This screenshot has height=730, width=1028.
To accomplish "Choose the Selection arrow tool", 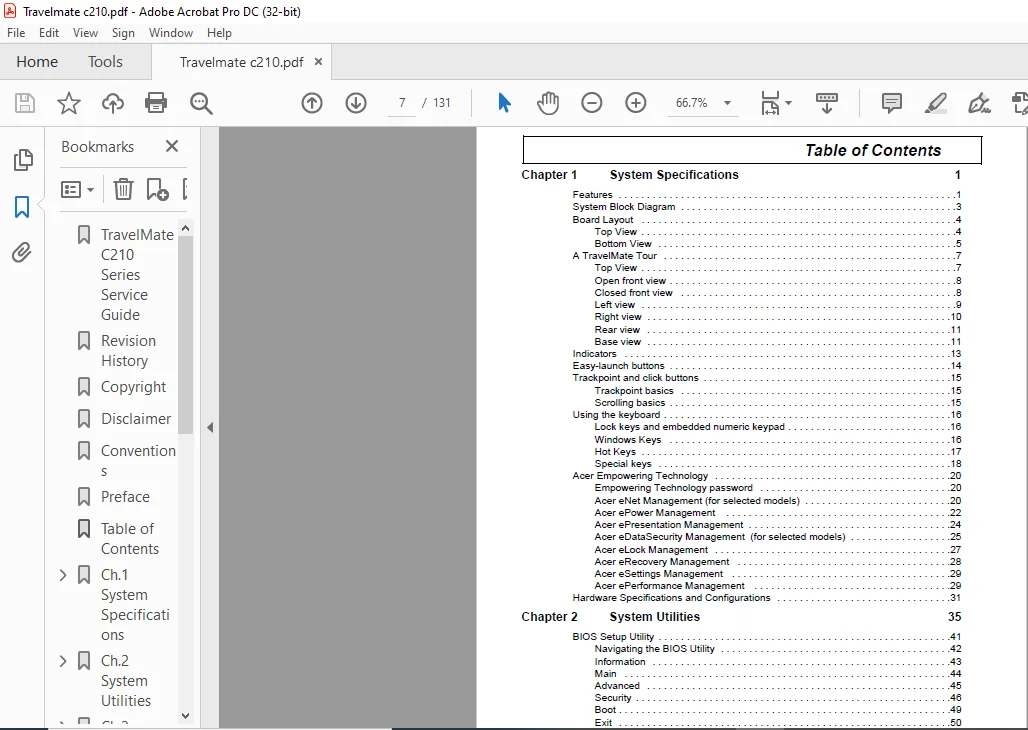I will (x=504, y=103).
